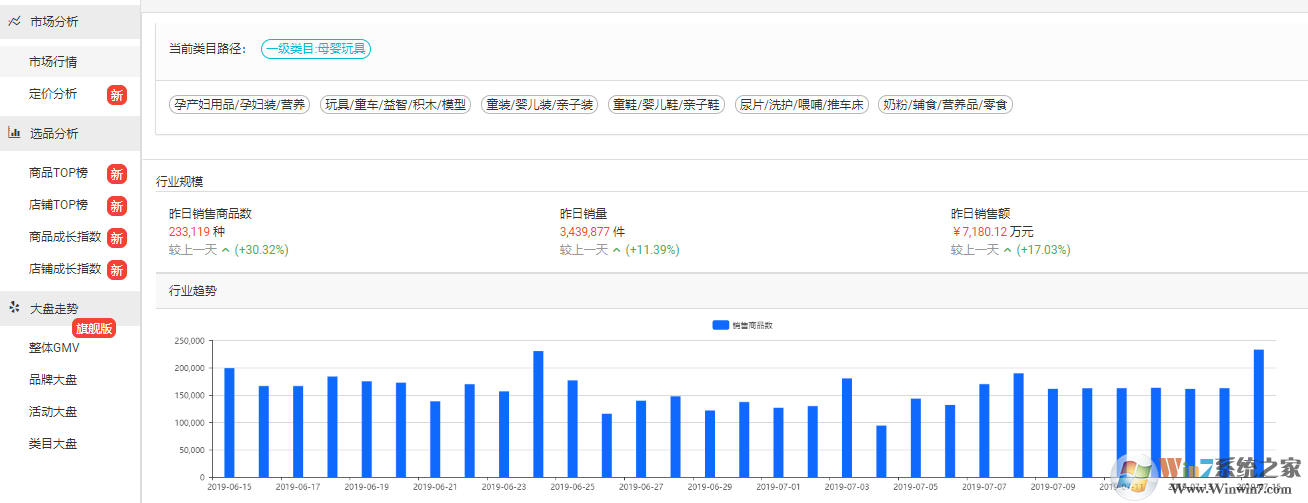Viewport: 1308px width, 503px height.
Task: Collapse the 选品分析 sidebar section
Action: coord(54,133)
